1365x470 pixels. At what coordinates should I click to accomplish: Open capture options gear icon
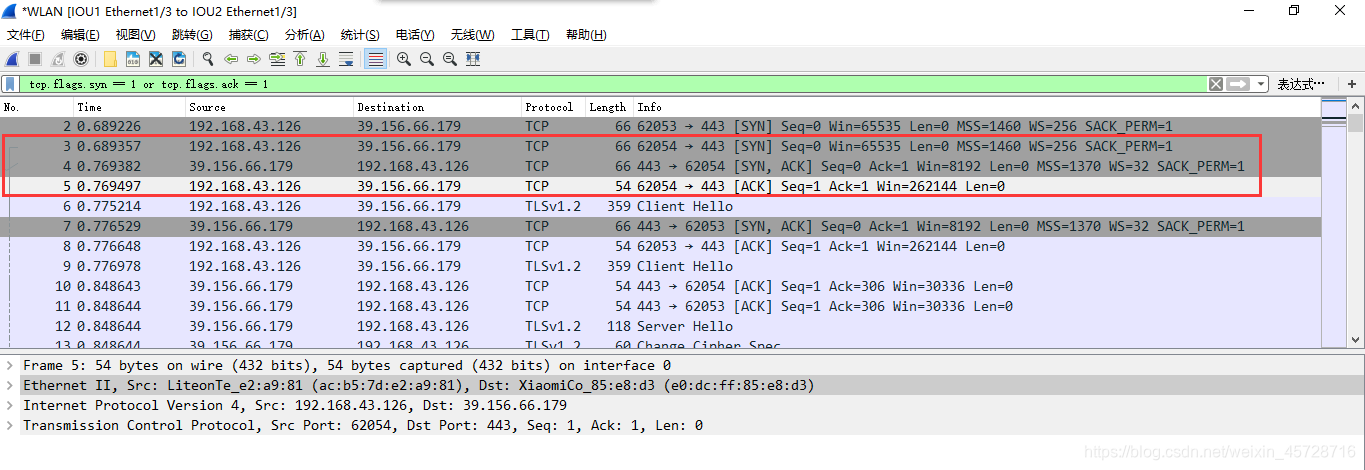point(81,59)
